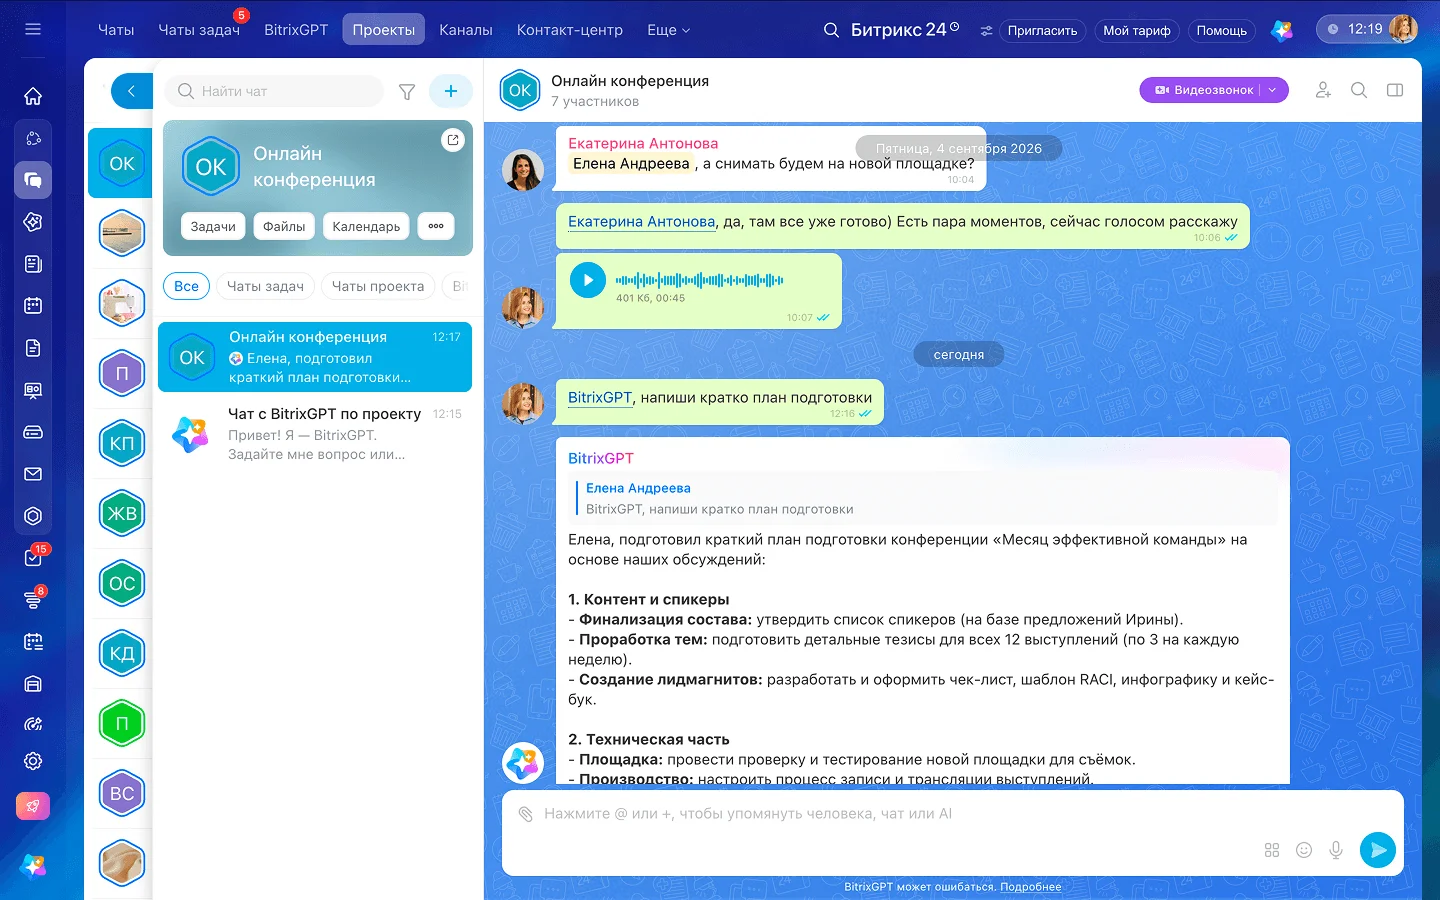Expand the Видеозвонок dropdown arrow

tap(1273, 90)
